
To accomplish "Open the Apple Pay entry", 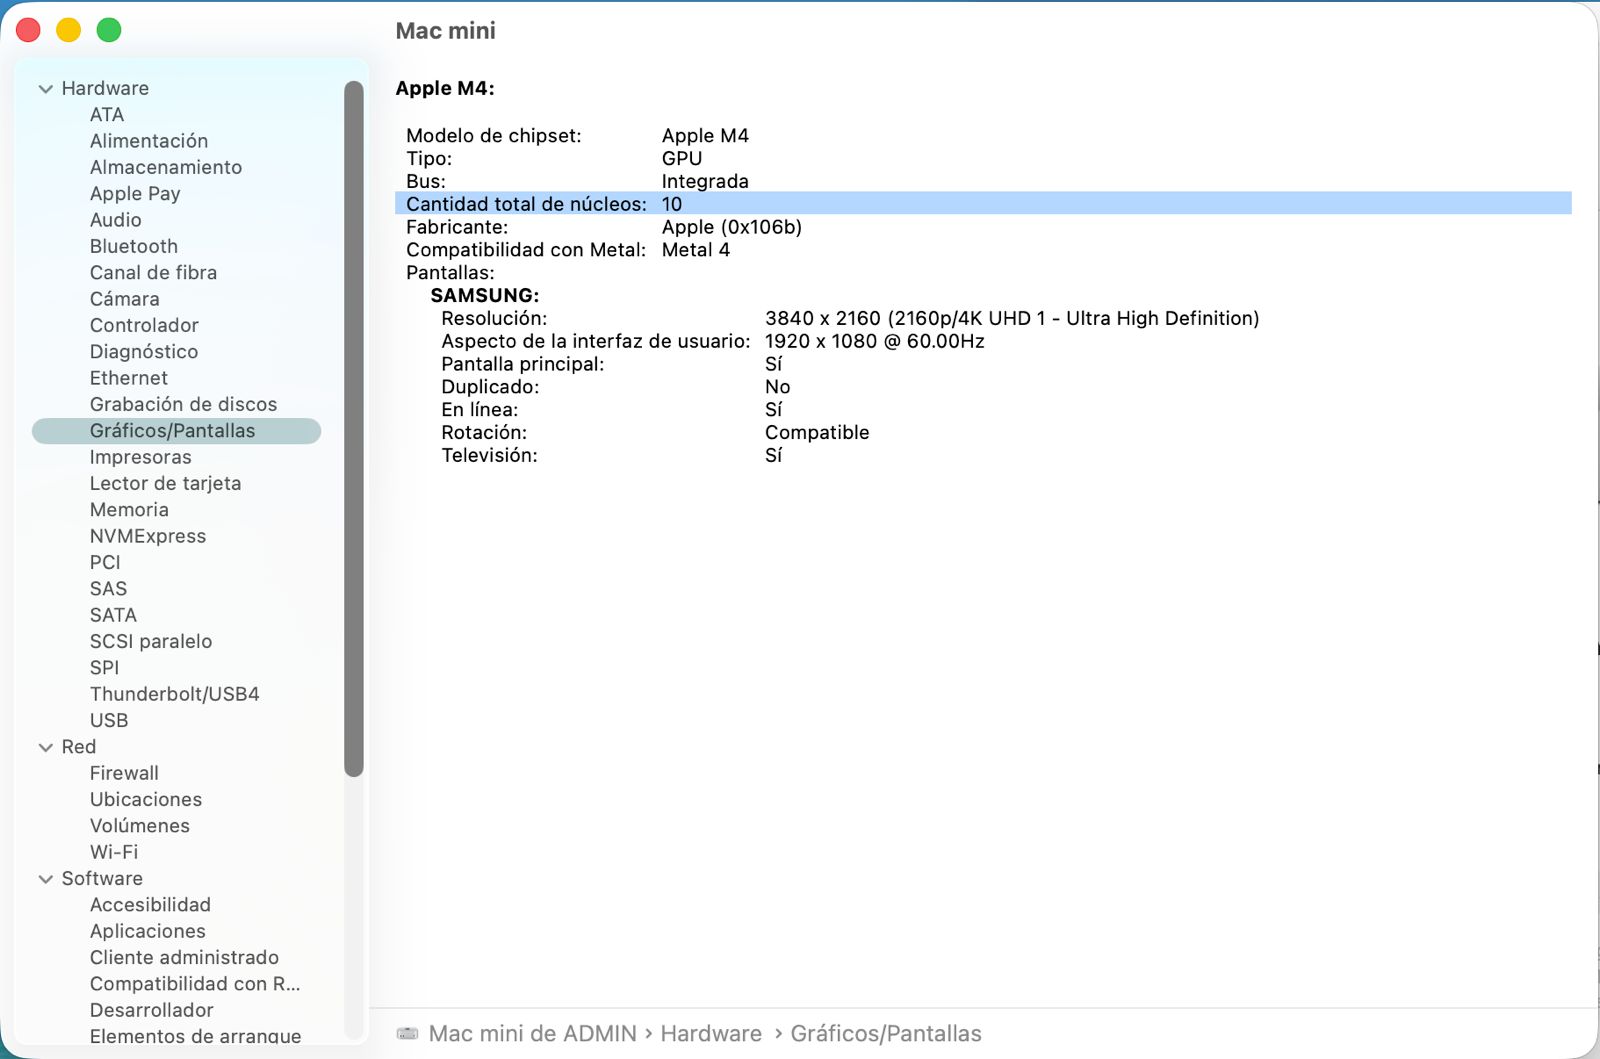I will 135,194.
